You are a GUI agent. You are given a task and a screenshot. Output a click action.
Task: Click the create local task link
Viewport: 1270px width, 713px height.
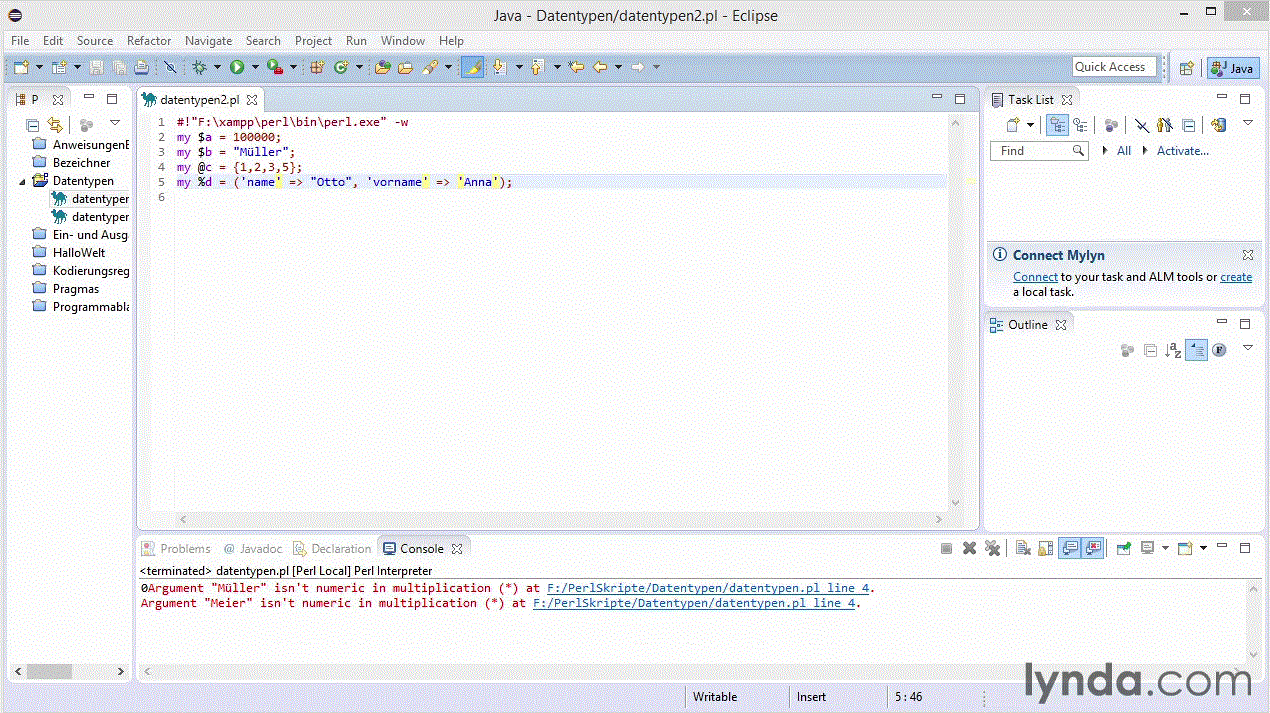[x=1236, y=277]
